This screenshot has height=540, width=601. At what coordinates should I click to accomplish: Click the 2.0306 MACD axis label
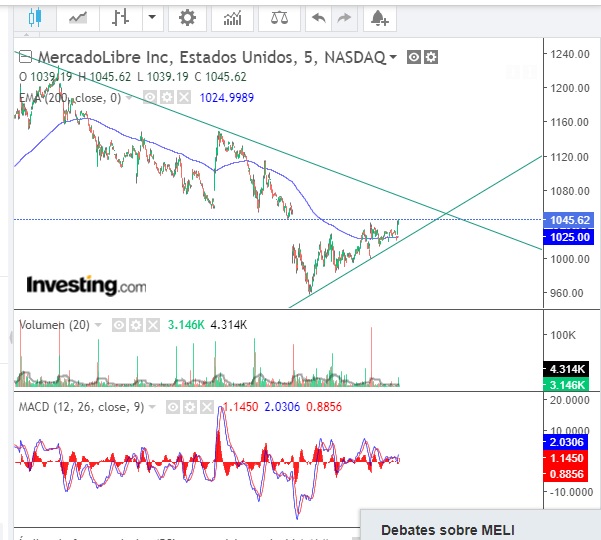pos(566,442)
